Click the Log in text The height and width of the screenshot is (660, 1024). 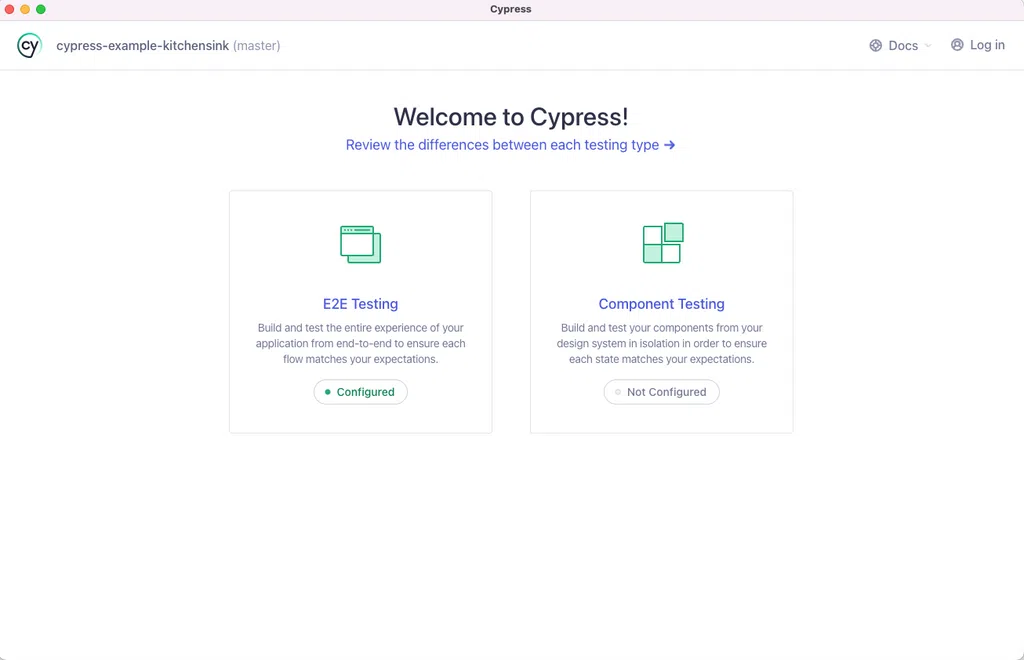tap(987, 45)
